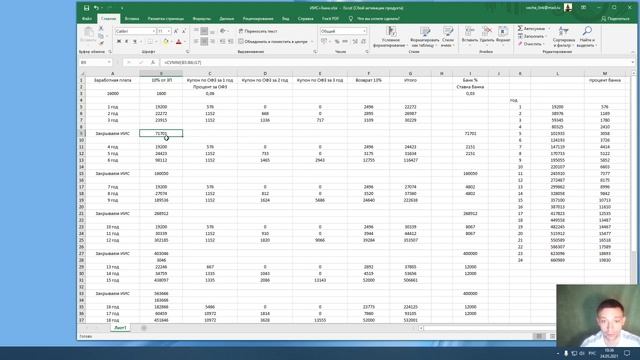Switch to the Вставка ribbon tab

(132, 18)
